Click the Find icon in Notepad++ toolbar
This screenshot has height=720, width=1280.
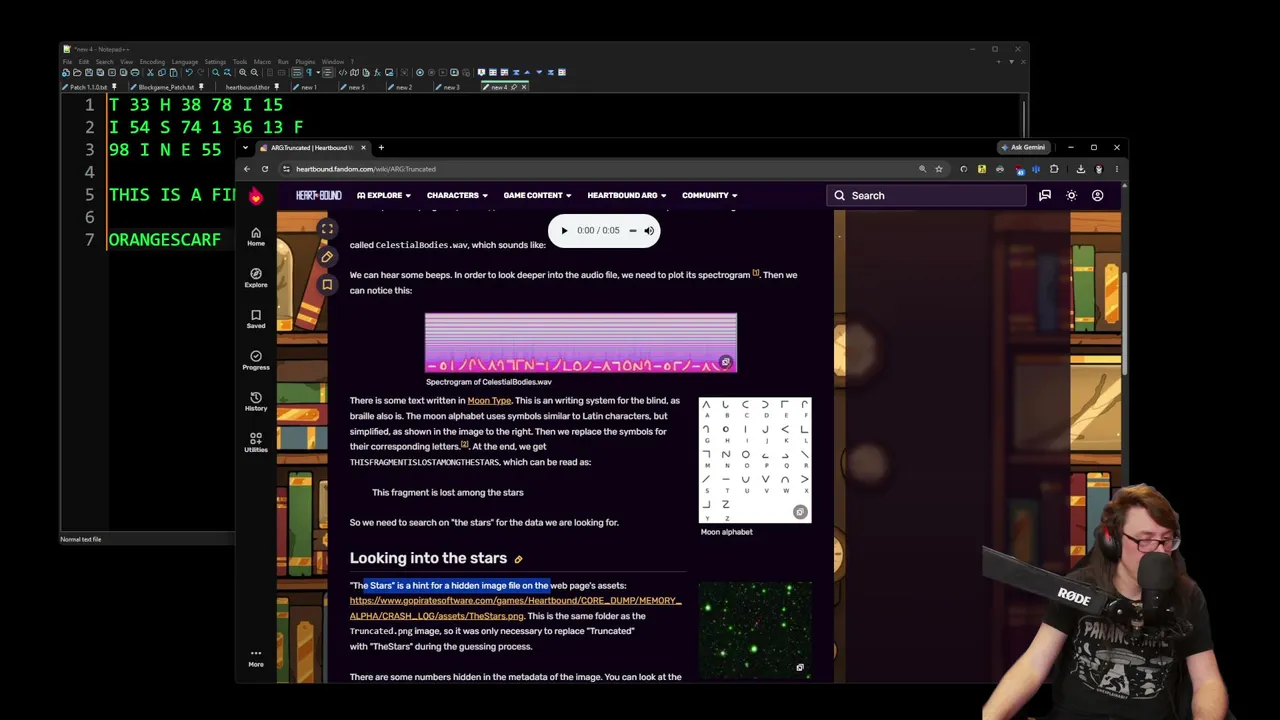tap(216, 72)
